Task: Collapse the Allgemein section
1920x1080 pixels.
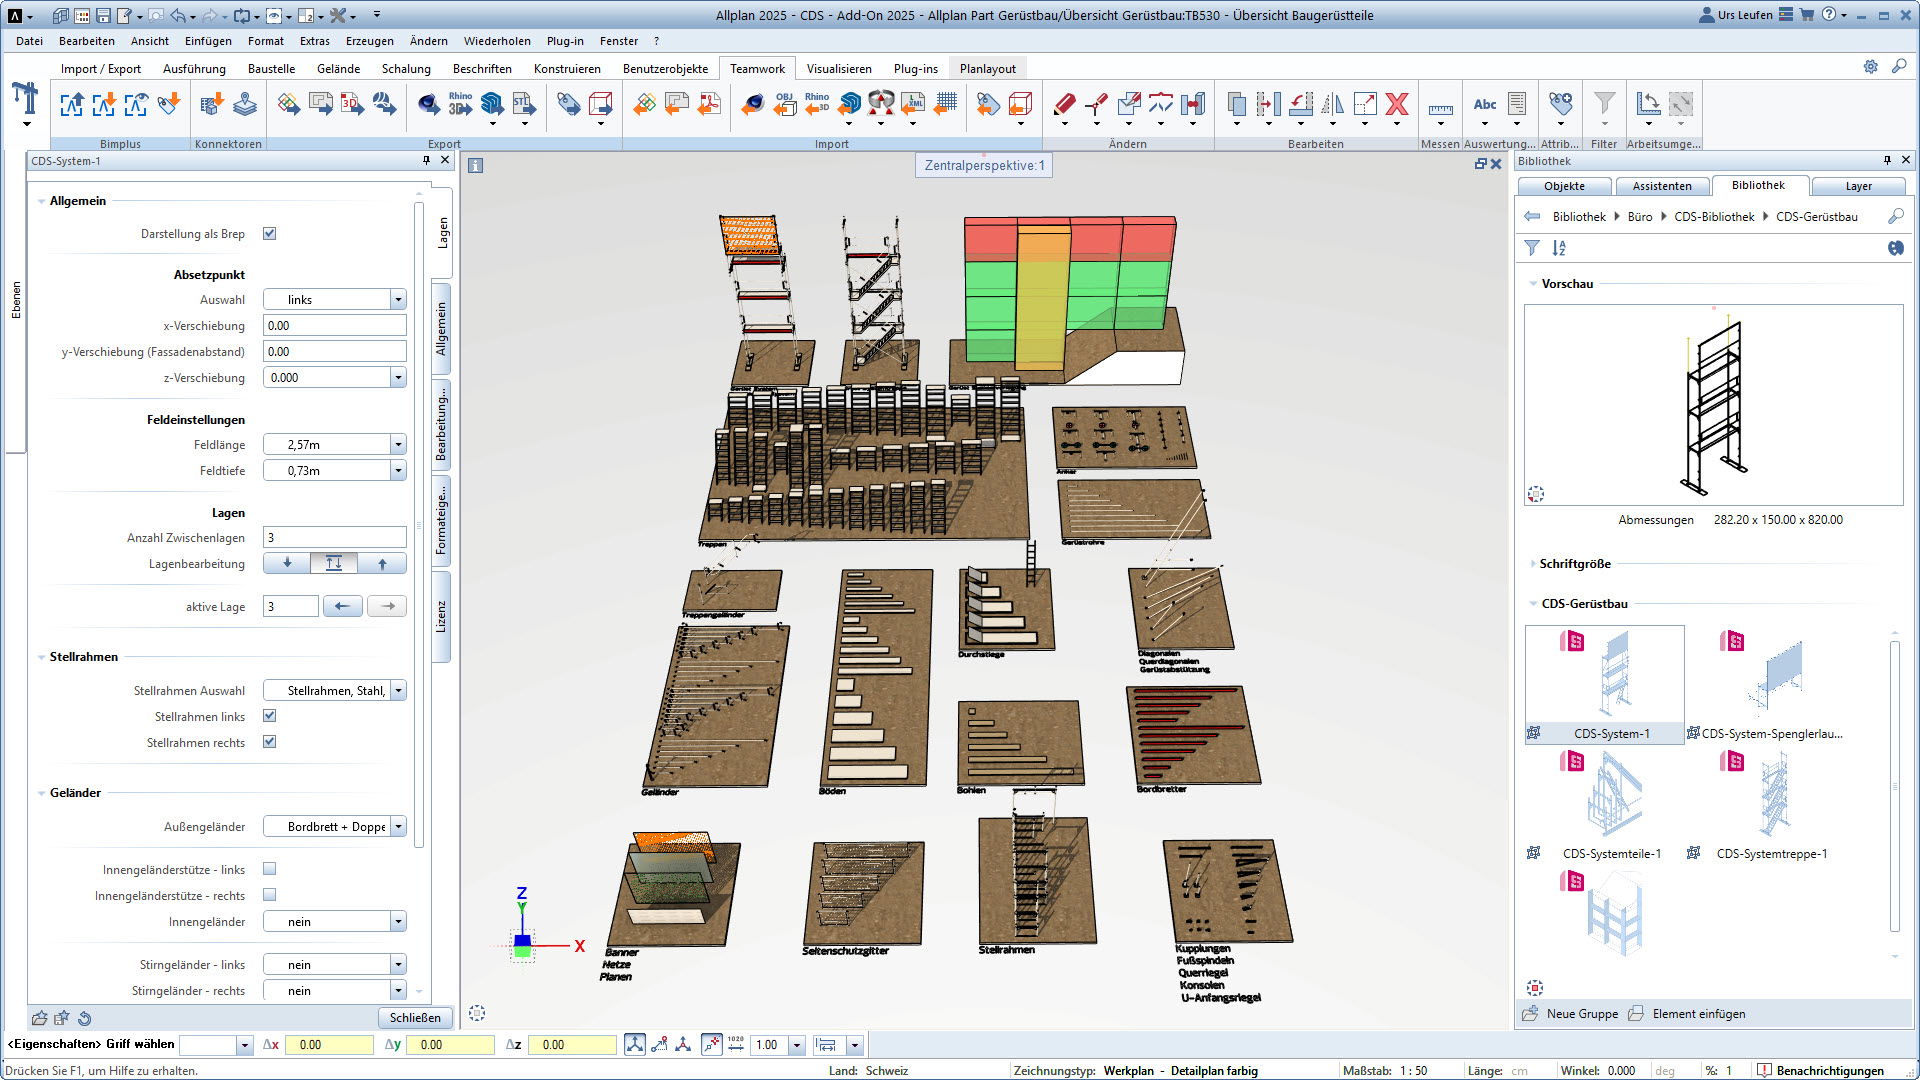Action: tap(41, 201)
